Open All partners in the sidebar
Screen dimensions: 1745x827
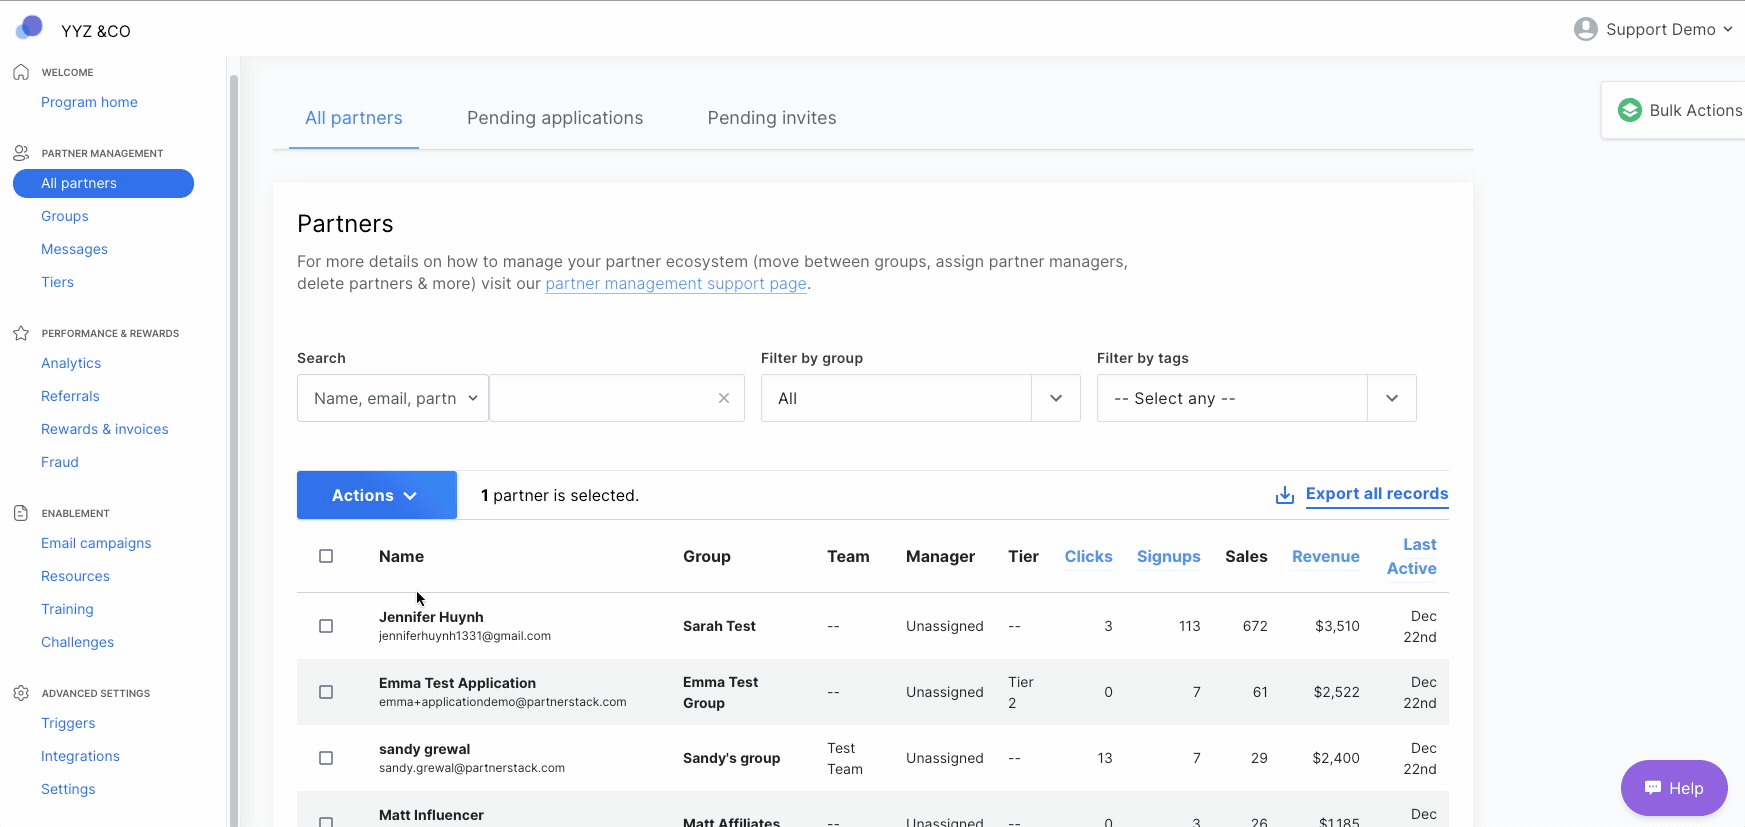click(x=103, y=183)
